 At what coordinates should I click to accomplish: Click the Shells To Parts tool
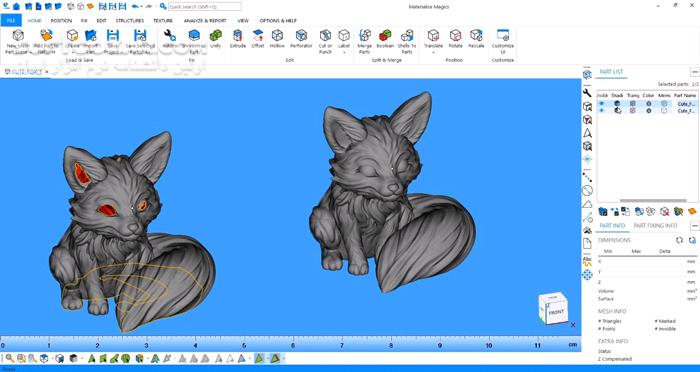tap(407, 42)
